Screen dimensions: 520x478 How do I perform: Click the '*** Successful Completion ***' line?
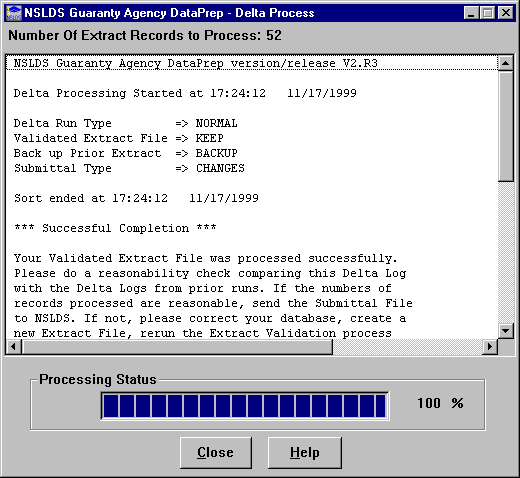click(115, 228)
